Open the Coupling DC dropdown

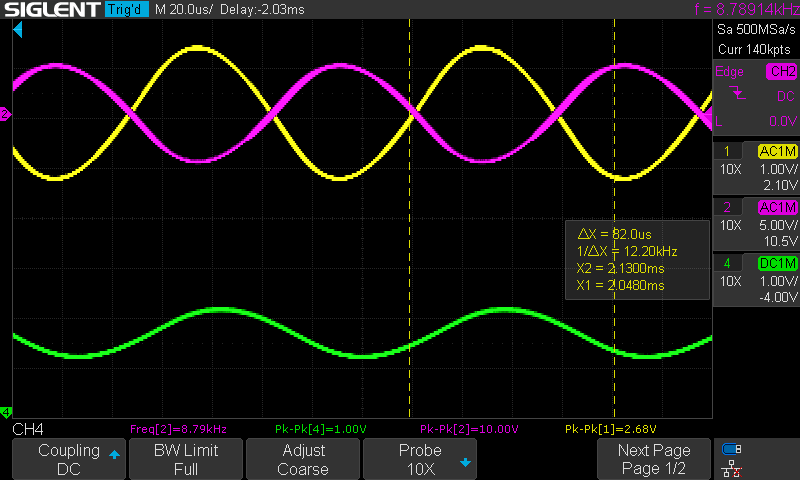point(68,460)
